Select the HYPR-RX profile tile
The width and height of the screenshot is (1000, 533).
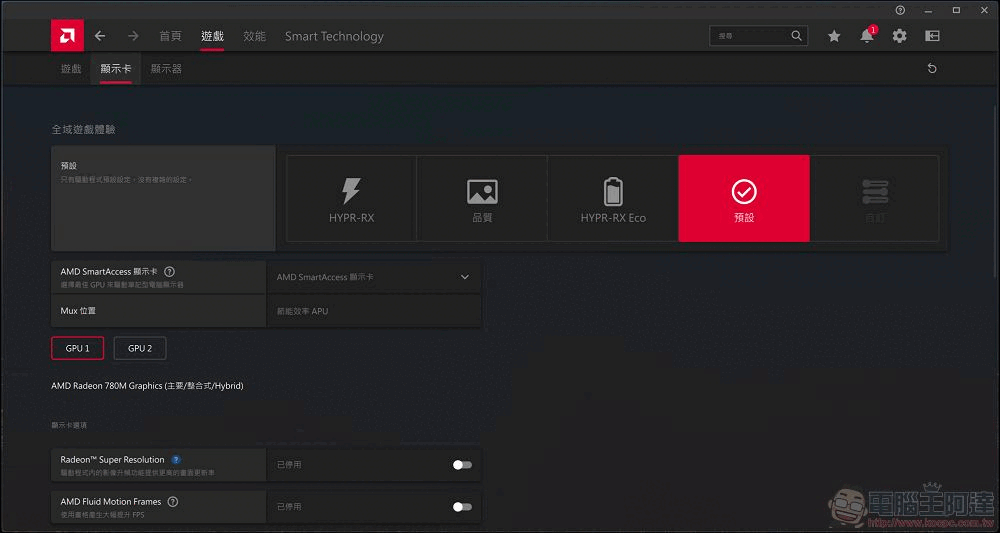pyautogui.click(x=351, y=198)
